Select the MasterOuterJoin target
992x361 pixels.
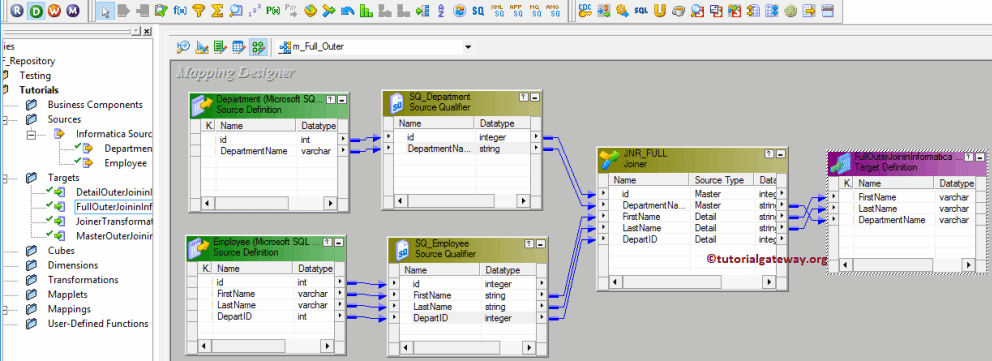(114, 236)
